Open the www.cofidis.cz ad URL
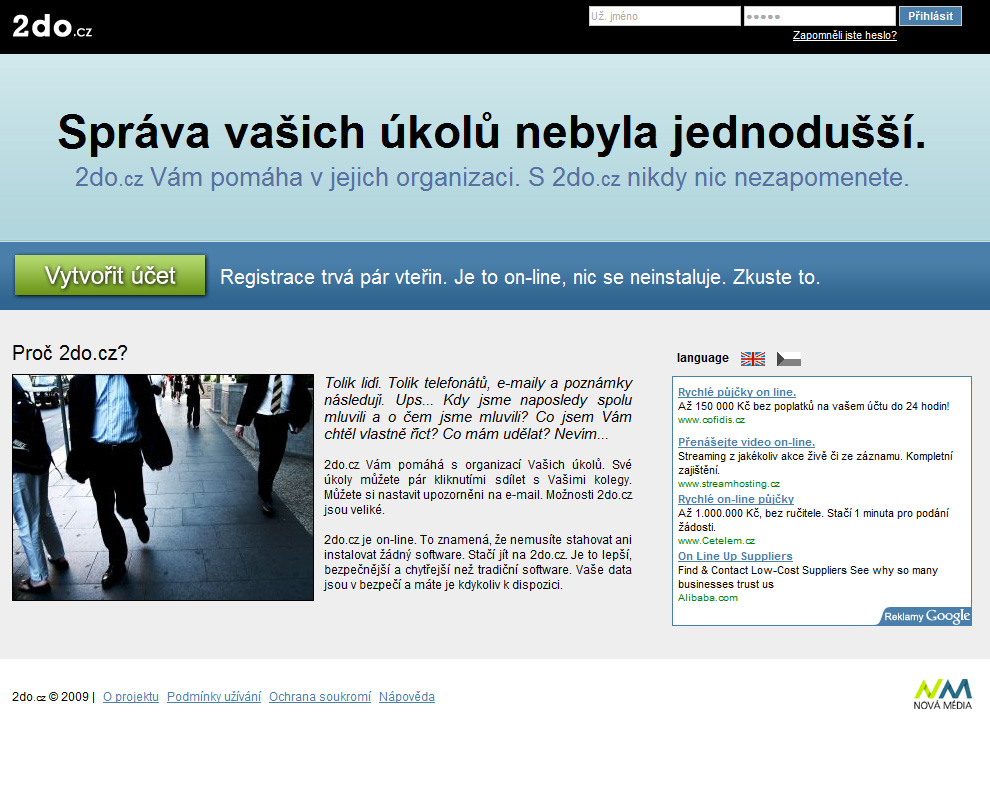The width and height of the screenshot is (990, 790). (712, 420)
